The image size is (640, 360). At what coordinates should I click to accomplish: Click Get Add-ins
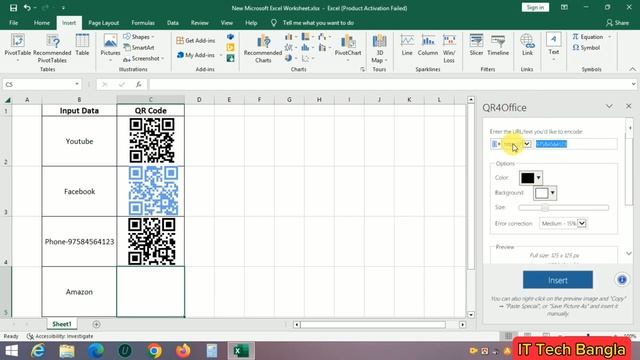tap(196, 40)
